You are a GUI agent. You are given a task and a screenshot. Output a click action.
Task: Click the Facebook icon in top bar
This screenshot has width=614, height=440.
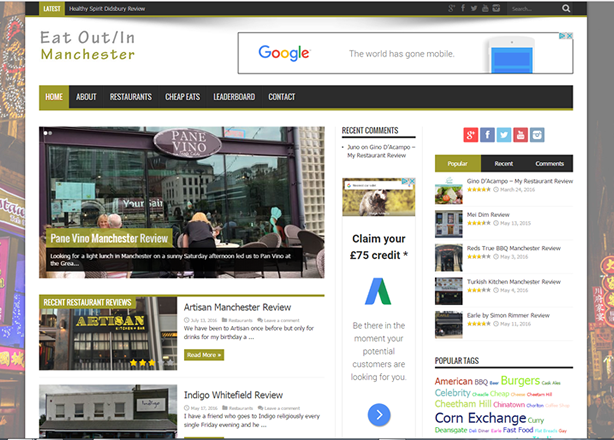pos(463,8)
